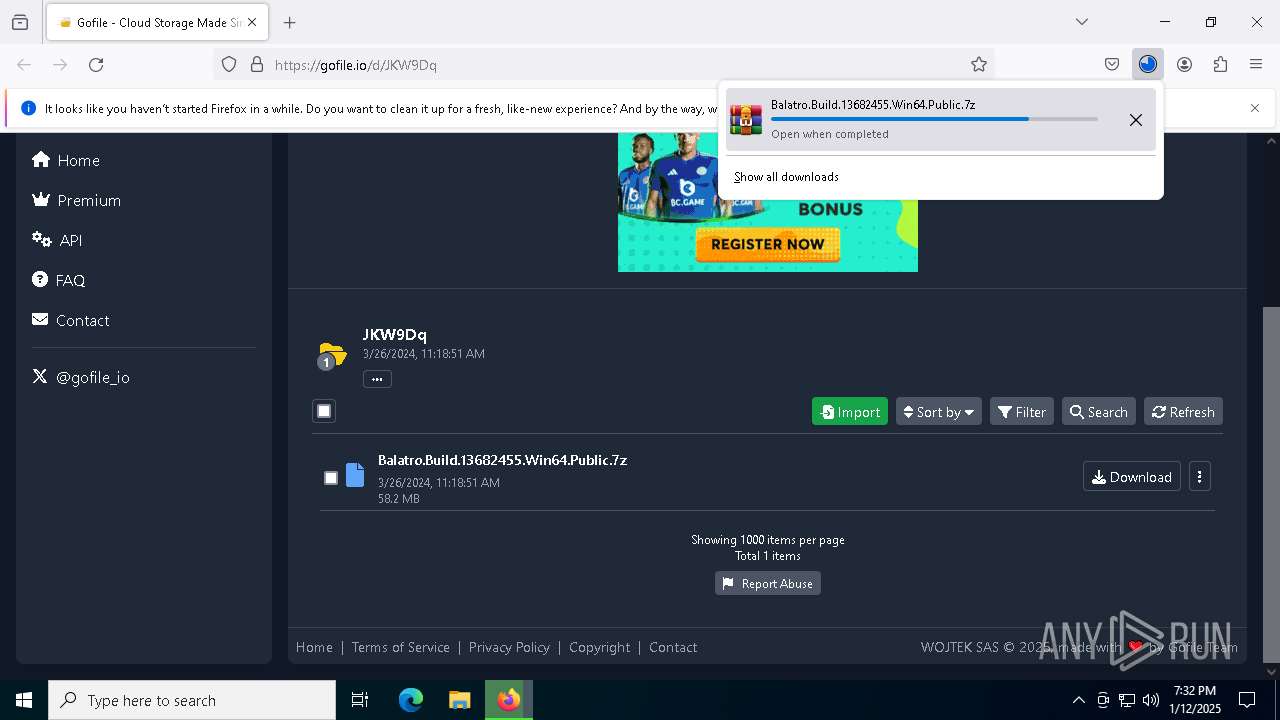Open the footer Home link
The height and width of the screenshot is (720, 1280).
pyautogui.click(x=314, y=647)
